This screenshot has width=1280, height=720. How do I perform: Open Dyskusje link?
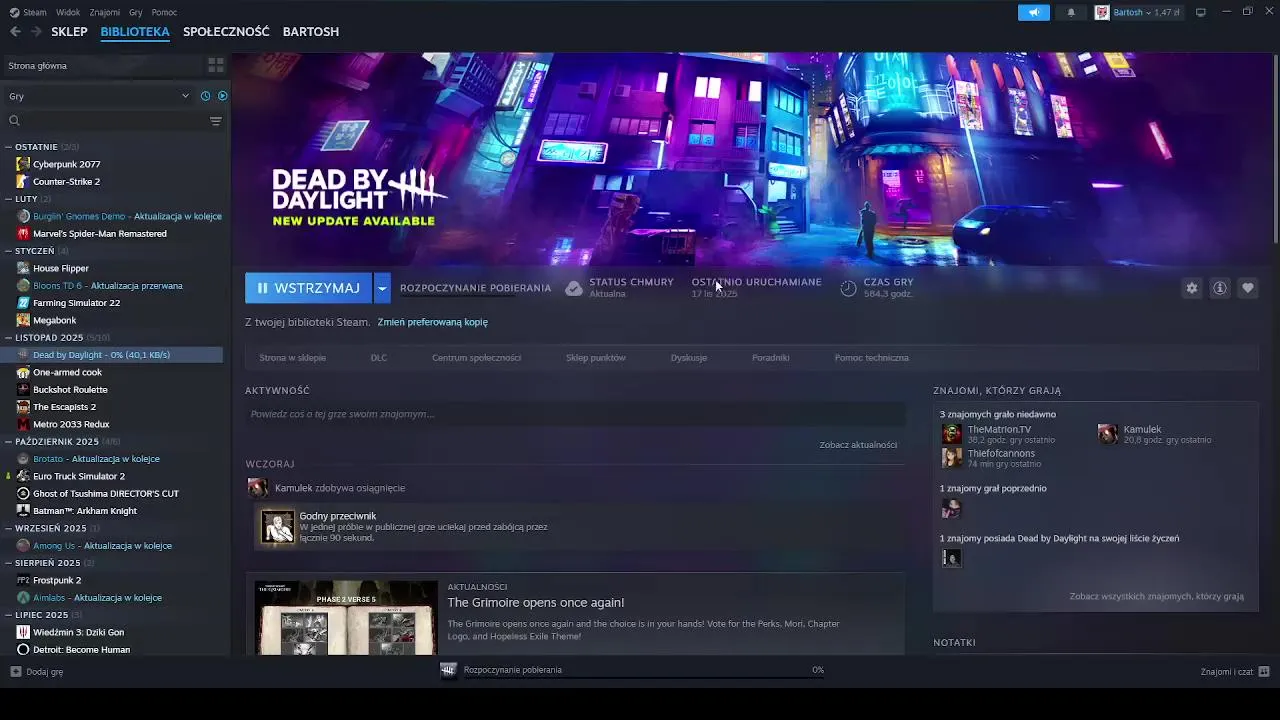click(x=689, y=358)
